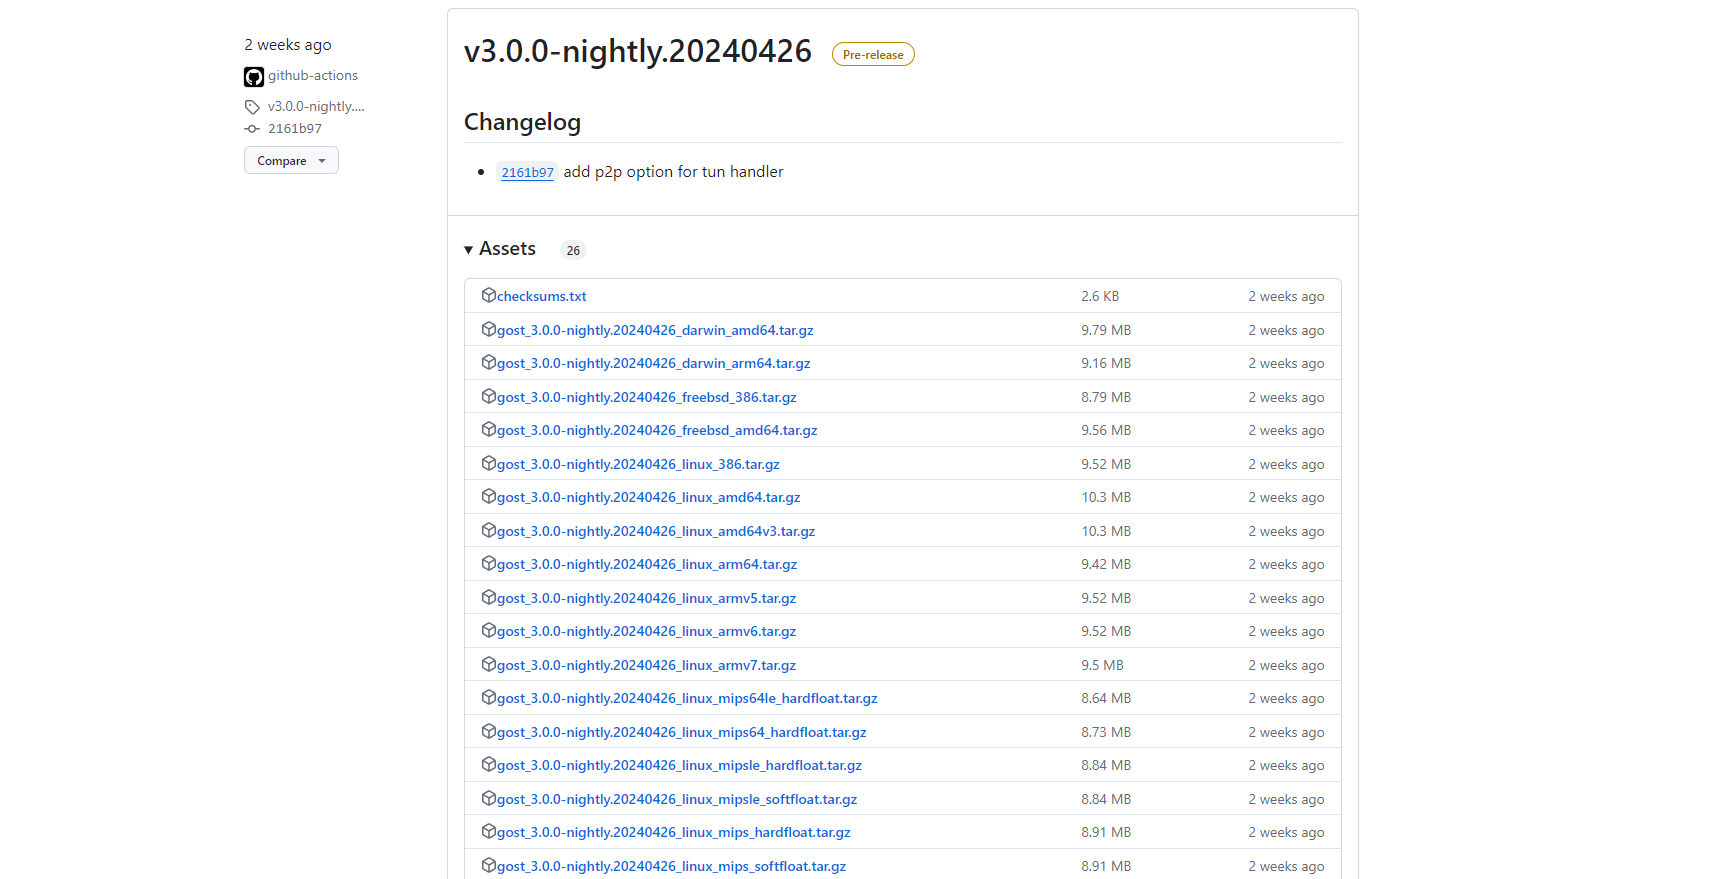The image size is (1731, 879).
Task: Click the commit icon beside 2161b97
Action: coord(252,129)
